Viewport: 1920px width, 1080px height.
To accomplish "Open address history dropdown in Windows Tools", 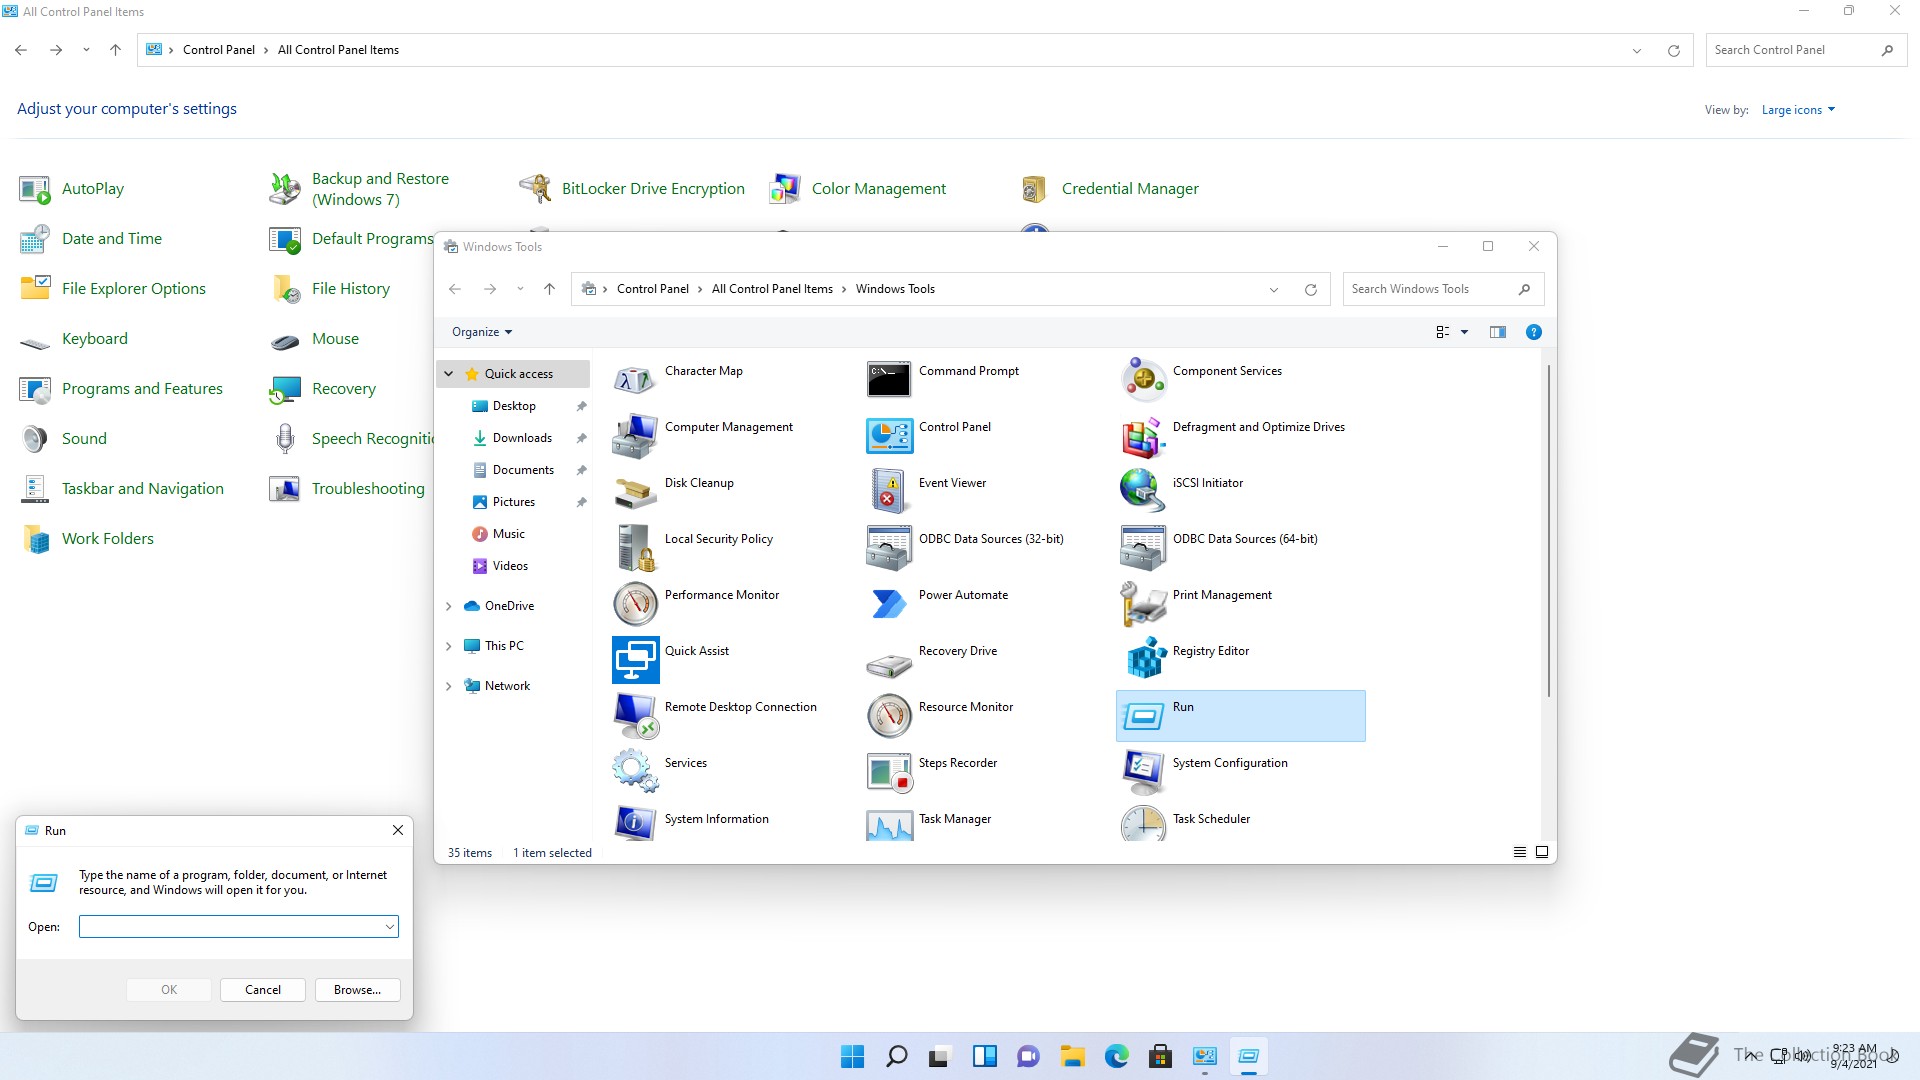I will [x=1274, y=290].
